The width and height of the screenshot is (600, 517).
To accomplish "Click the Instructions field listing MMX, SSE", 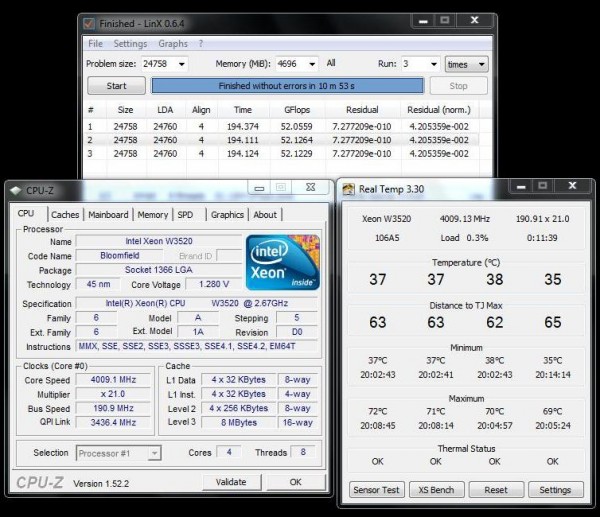I will (197, 346).
